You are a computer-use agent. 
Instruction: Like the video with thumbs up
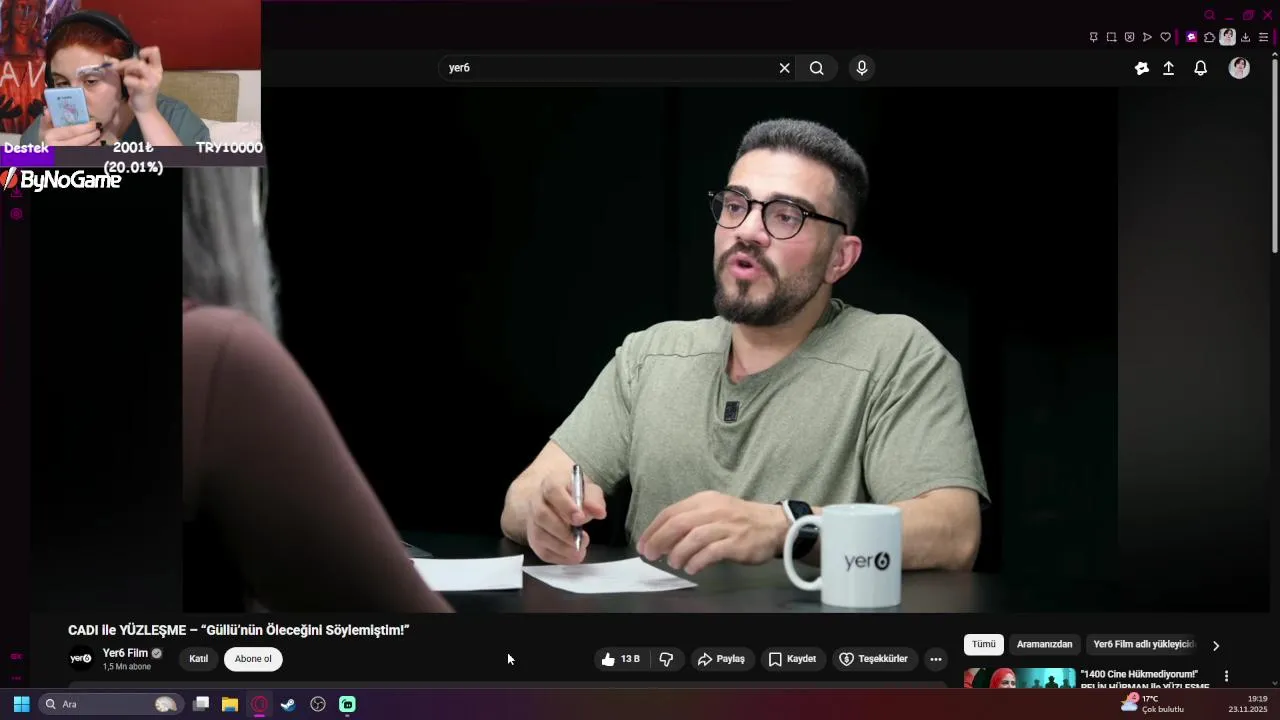tap(620, 659)
